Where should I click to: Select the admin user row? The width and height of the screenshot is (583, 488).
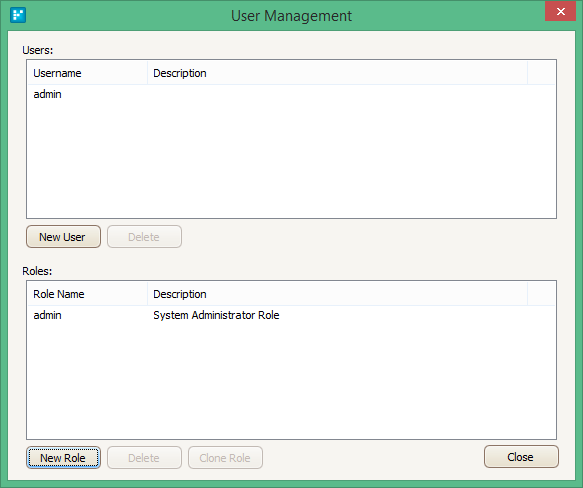pyautogui.click(x=291, y=94)
